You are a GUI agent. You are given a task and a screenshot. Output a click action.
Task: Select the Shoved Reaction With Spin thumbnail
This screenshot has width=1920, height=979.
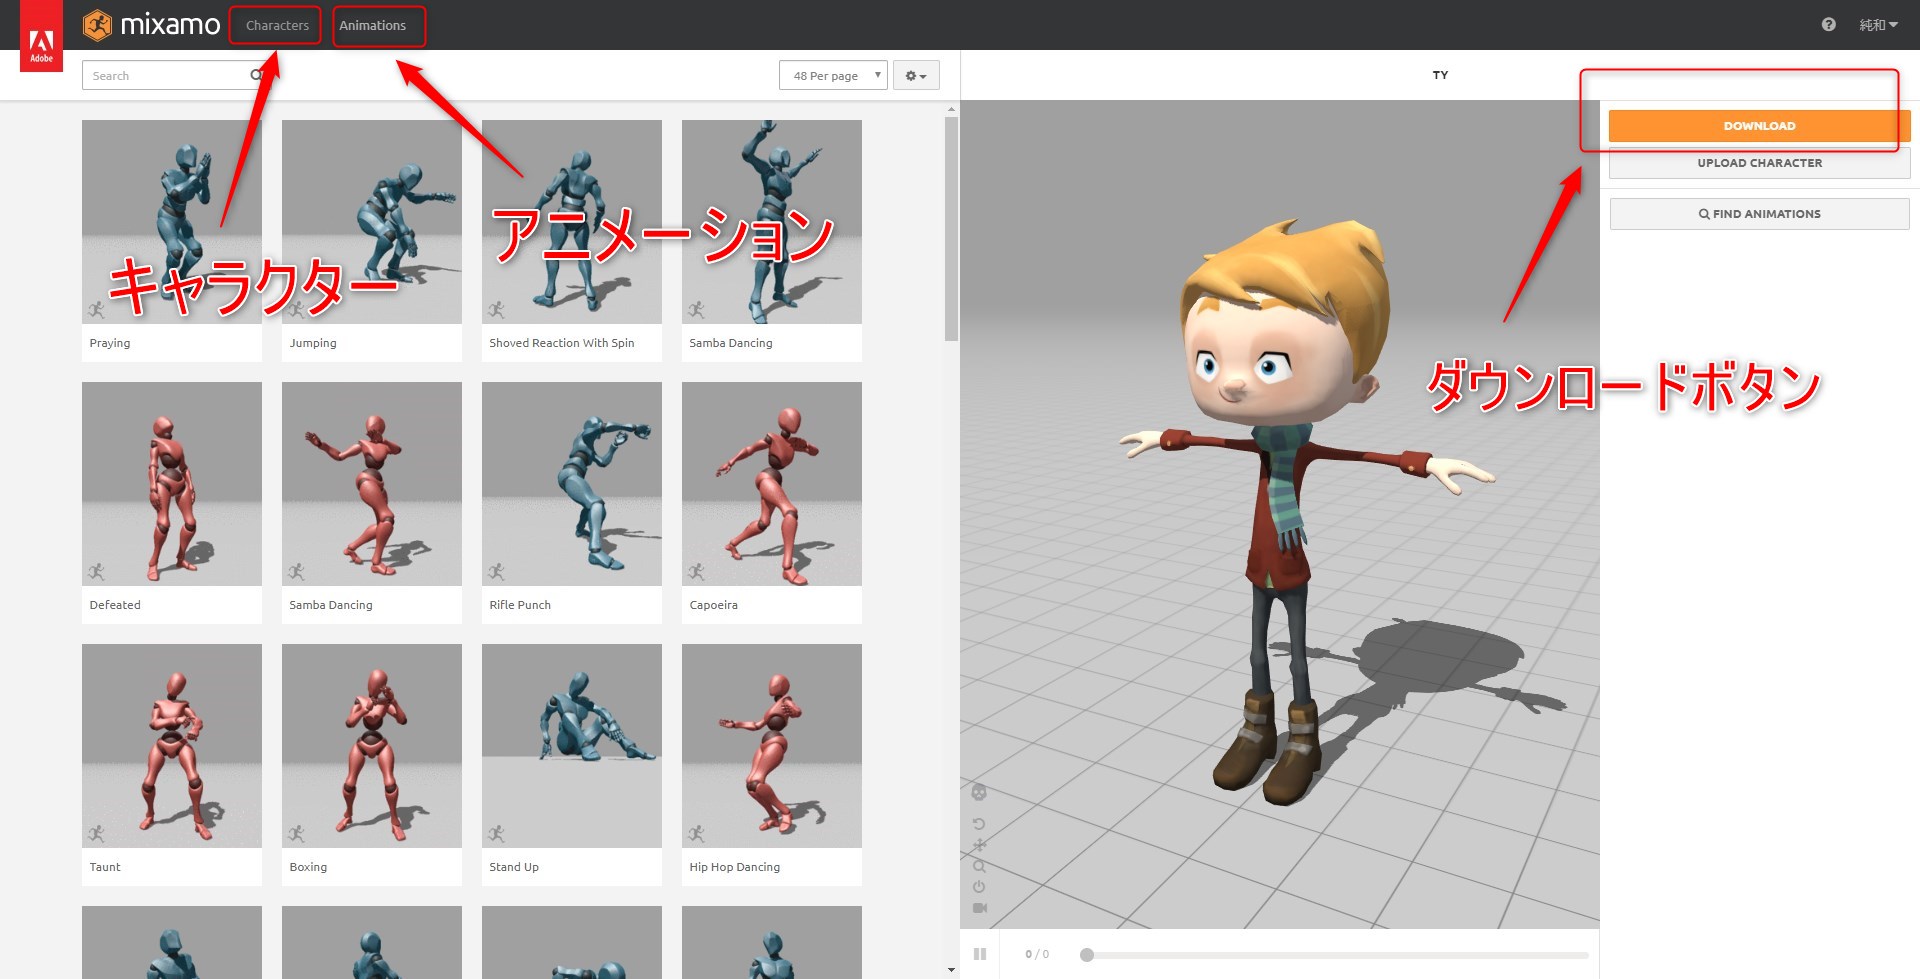coord(572,222)
